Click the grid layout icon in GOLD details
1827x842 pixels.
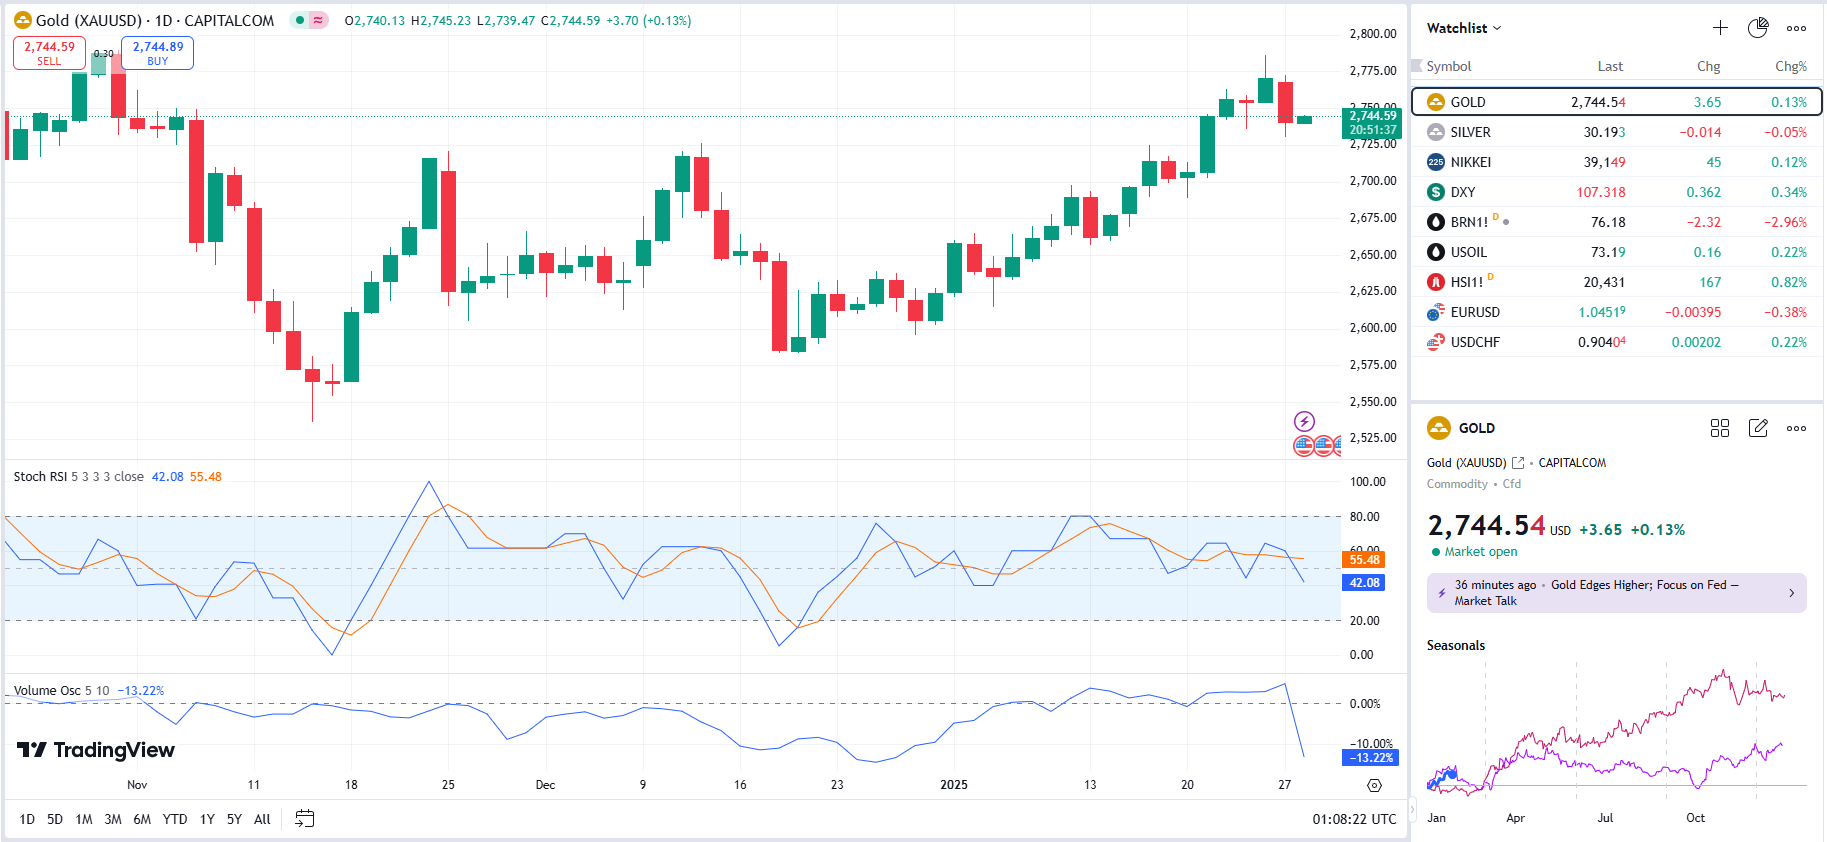(1720, 428)
